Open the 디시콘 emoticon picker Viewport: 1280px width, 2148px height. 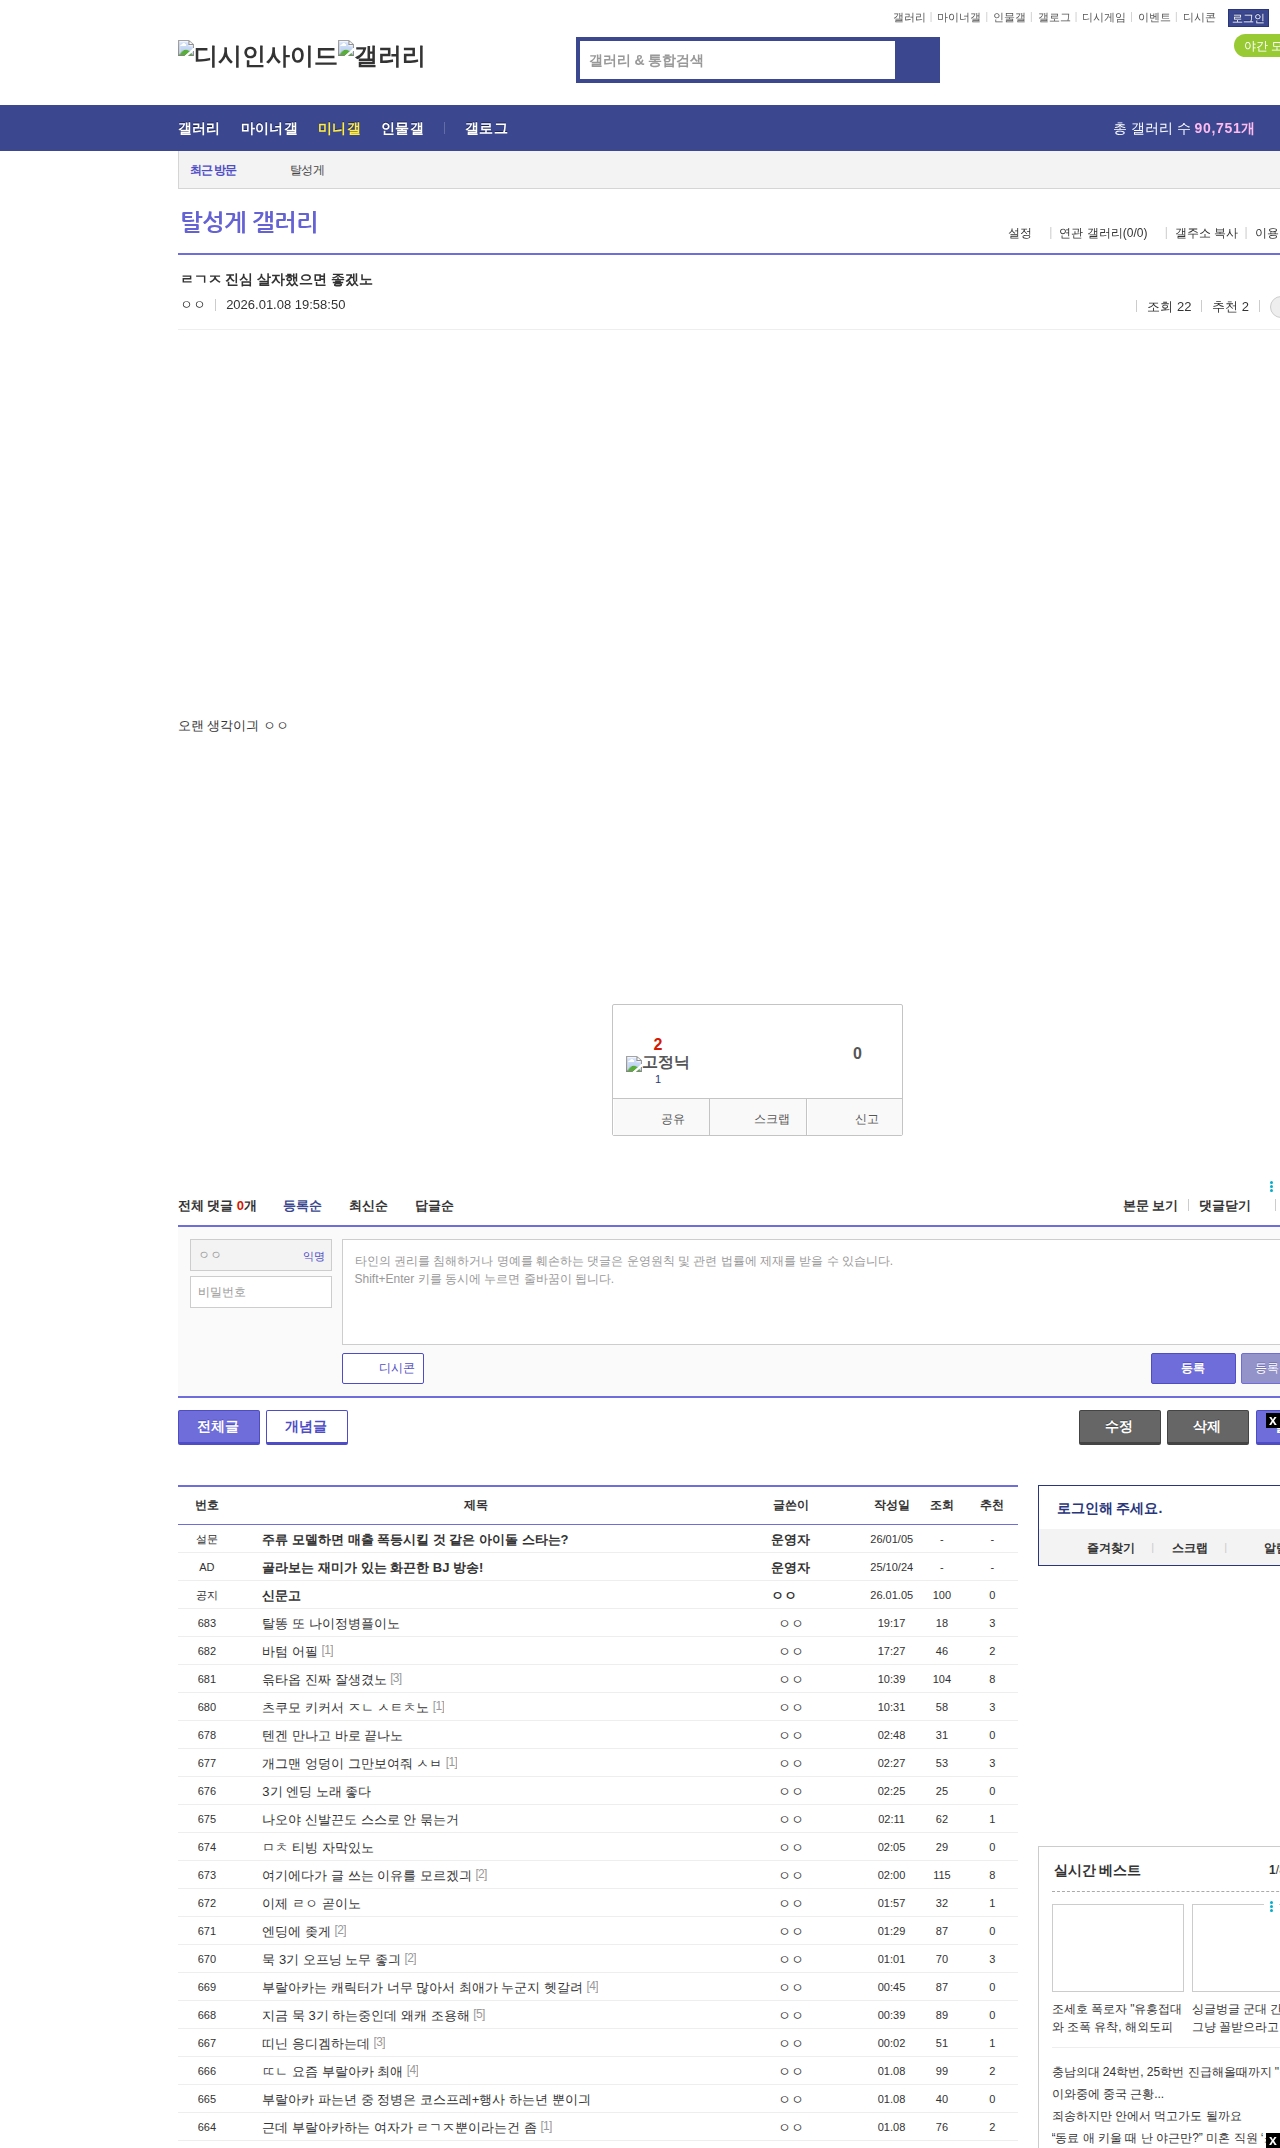click(x=383, y=1368)
